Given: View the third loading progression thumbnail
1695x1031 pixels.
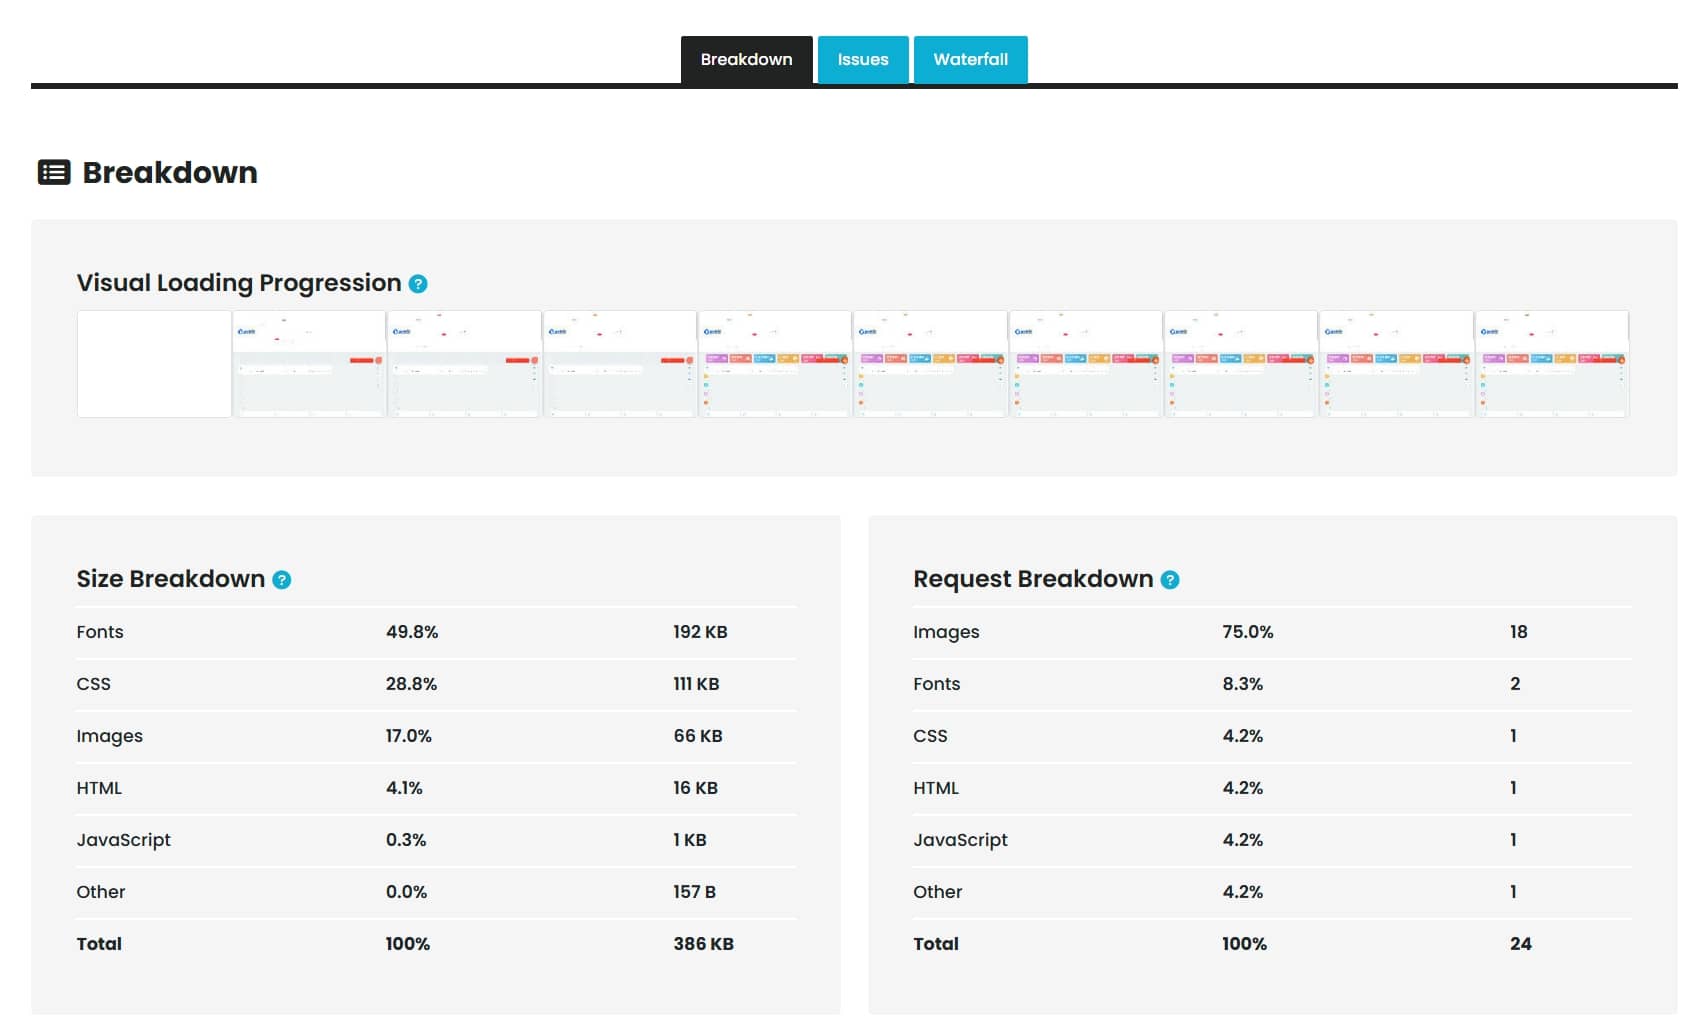Looking at the screenshot, I should [x=464, y=364].
